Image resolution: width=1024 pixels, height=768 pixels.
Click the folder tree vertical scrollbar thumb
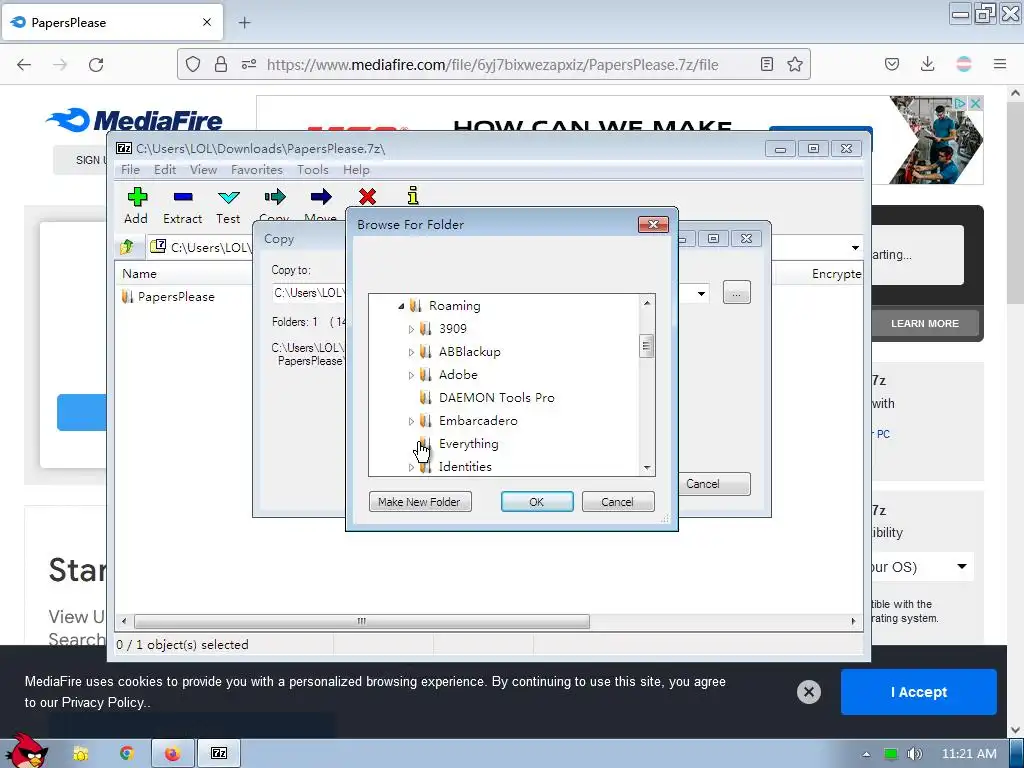[647, 345]
